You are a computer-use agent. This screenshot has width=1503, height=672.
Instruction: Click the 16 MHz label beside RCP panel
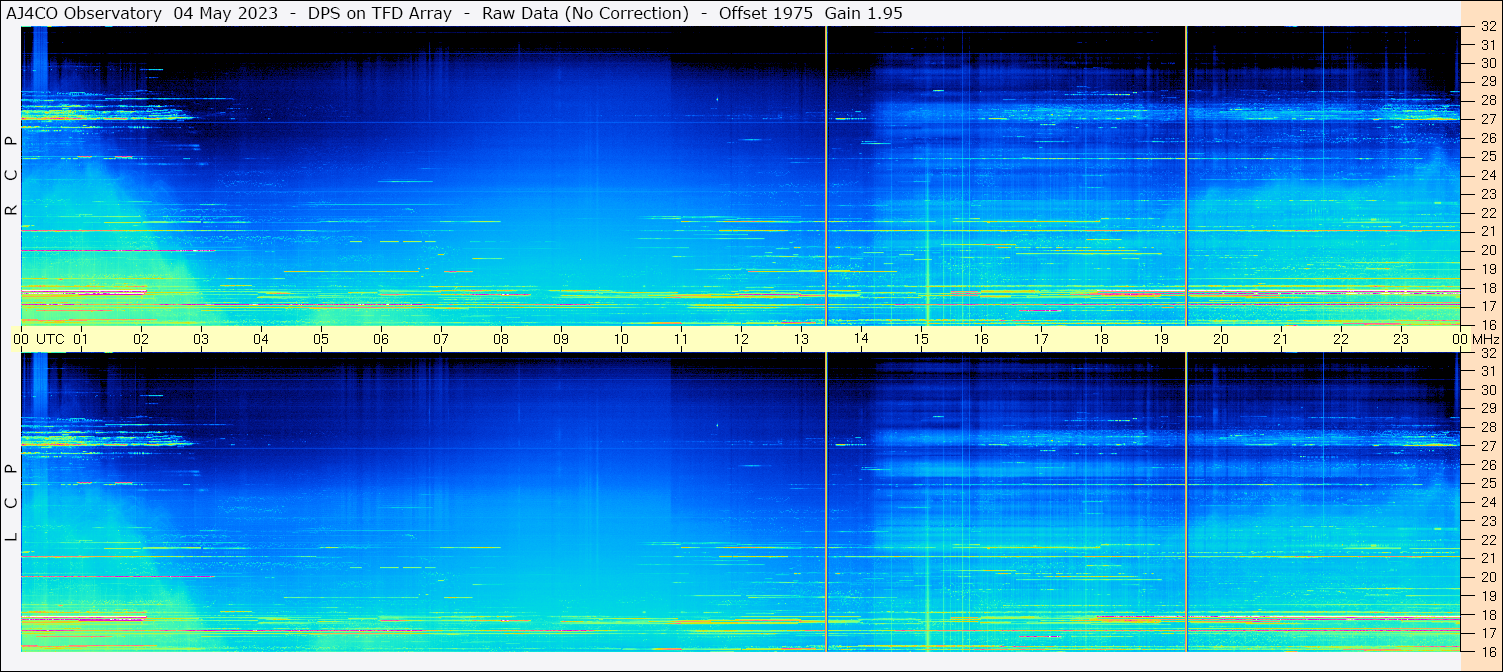coord(1488,324)
